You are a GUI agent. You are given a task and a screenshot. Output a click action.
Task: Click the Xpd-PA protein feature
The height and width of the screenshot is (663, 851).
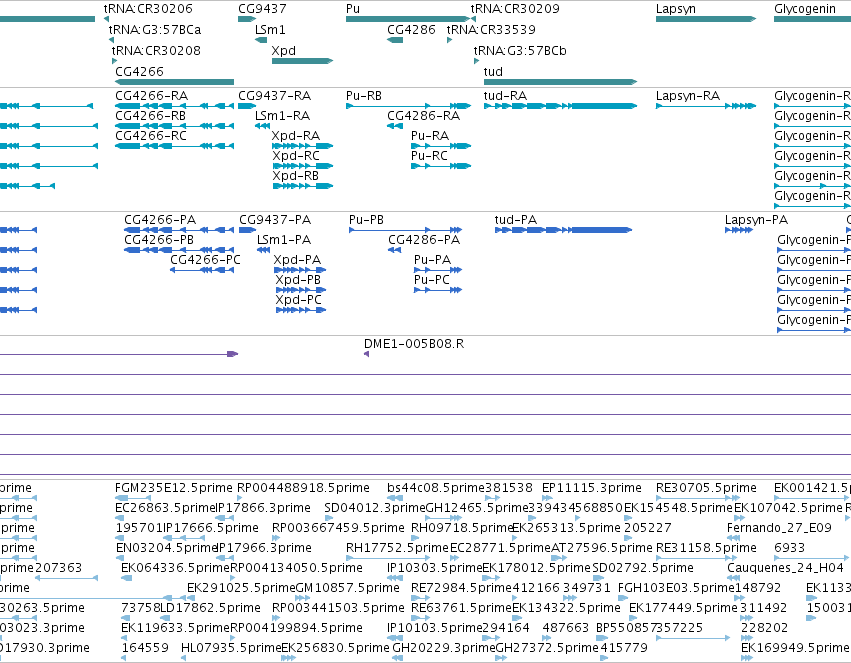coord(300,270)
